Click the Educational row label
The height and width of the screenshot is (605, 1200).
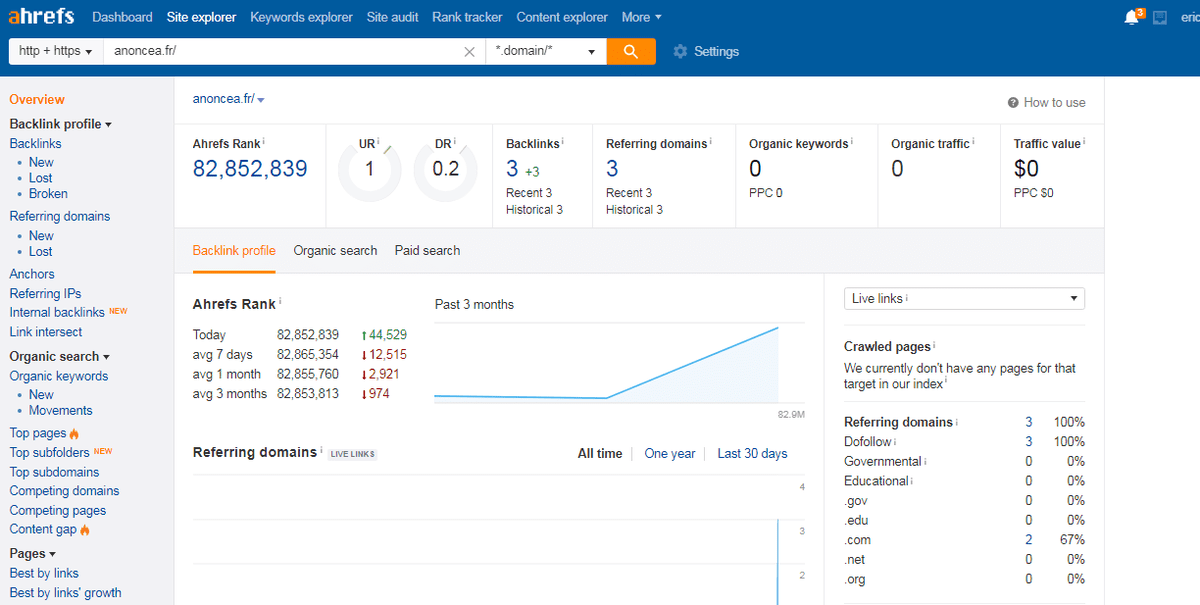click(x=876, y=481)
